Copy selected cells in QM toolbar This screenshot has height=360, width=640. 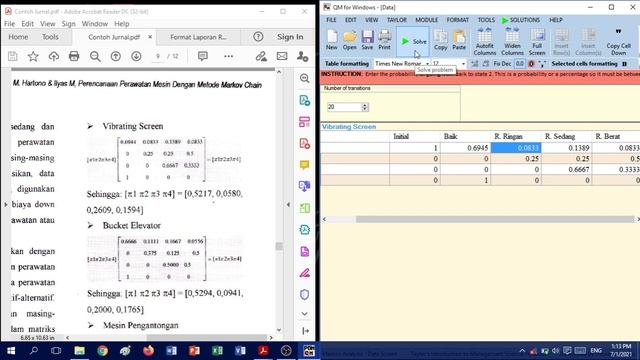[440, 40]
